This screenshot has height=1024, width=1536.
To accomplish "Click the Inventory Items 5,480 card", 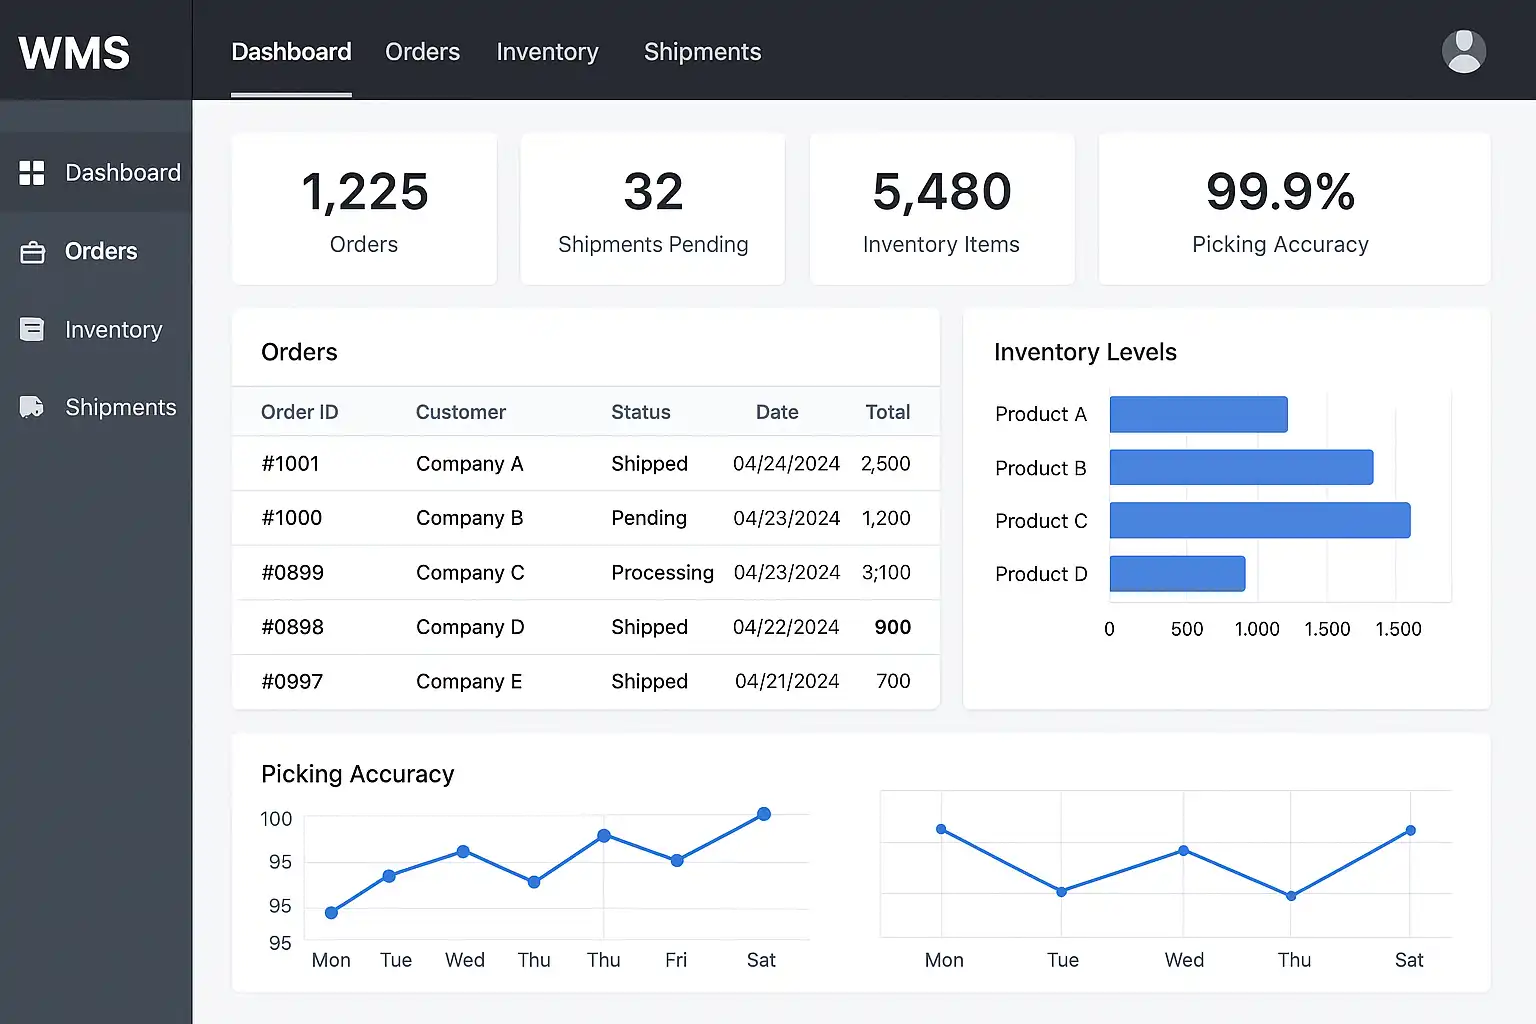I will (942, 209).
